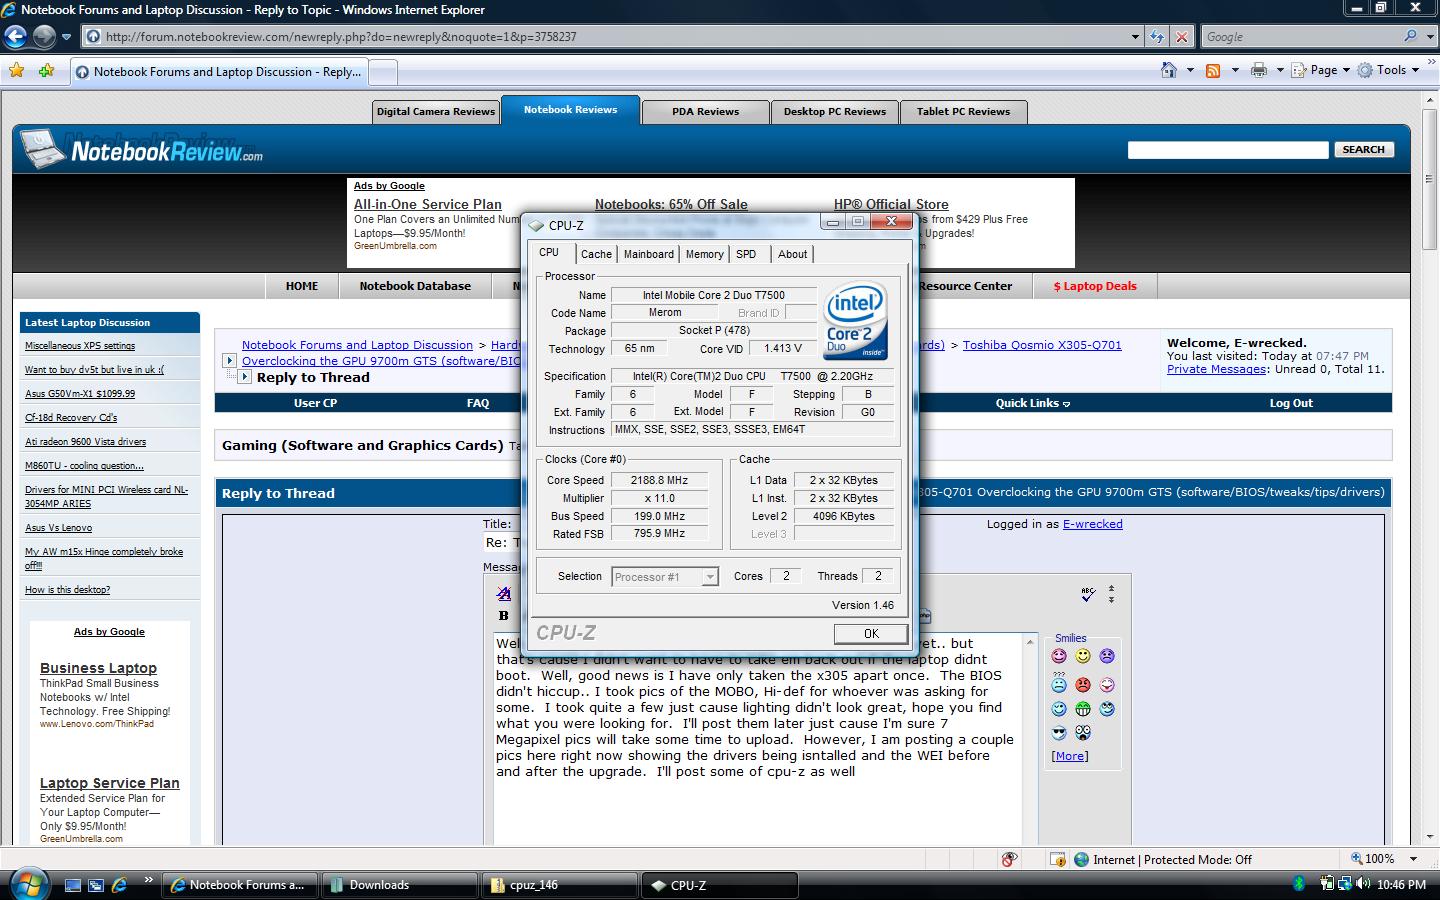This screenshot has height=900, width=1440.
Task: Click the spell check ABC icon
Action: [1088, 594]
